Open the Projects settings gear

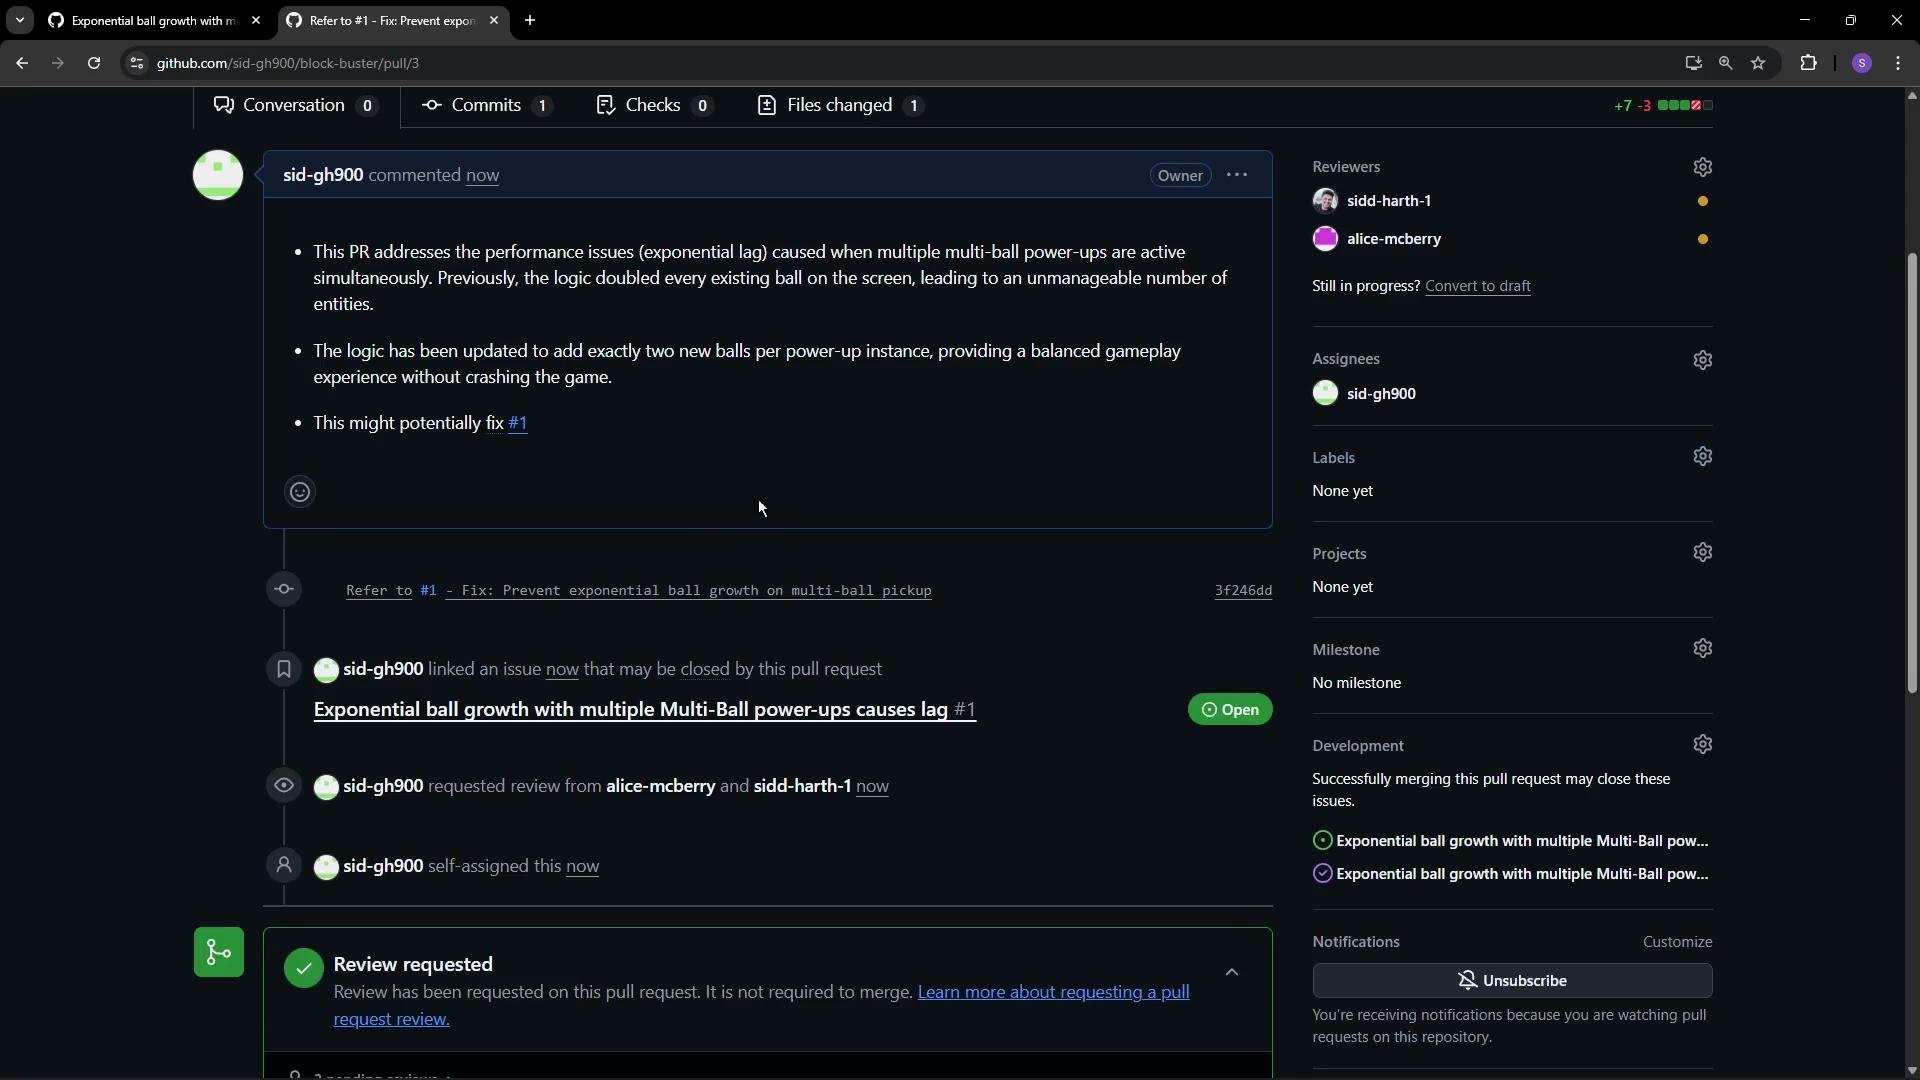pyautogui.click(x=1702, y=552)
